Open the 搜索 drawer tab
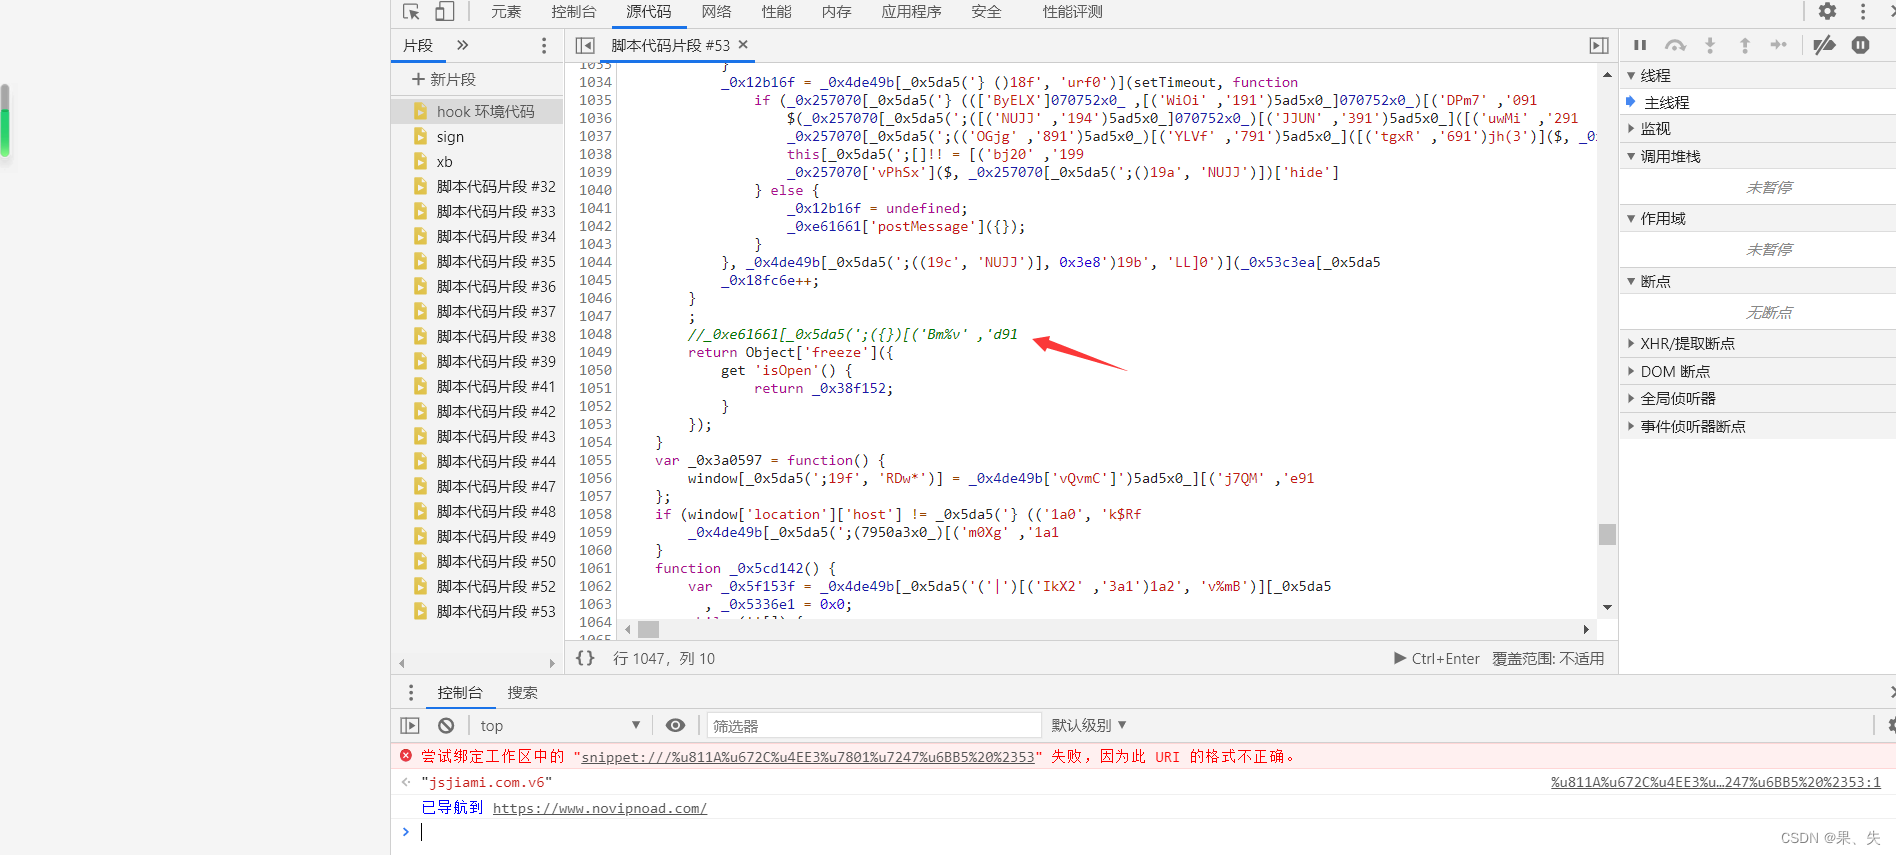 (522, 692)
